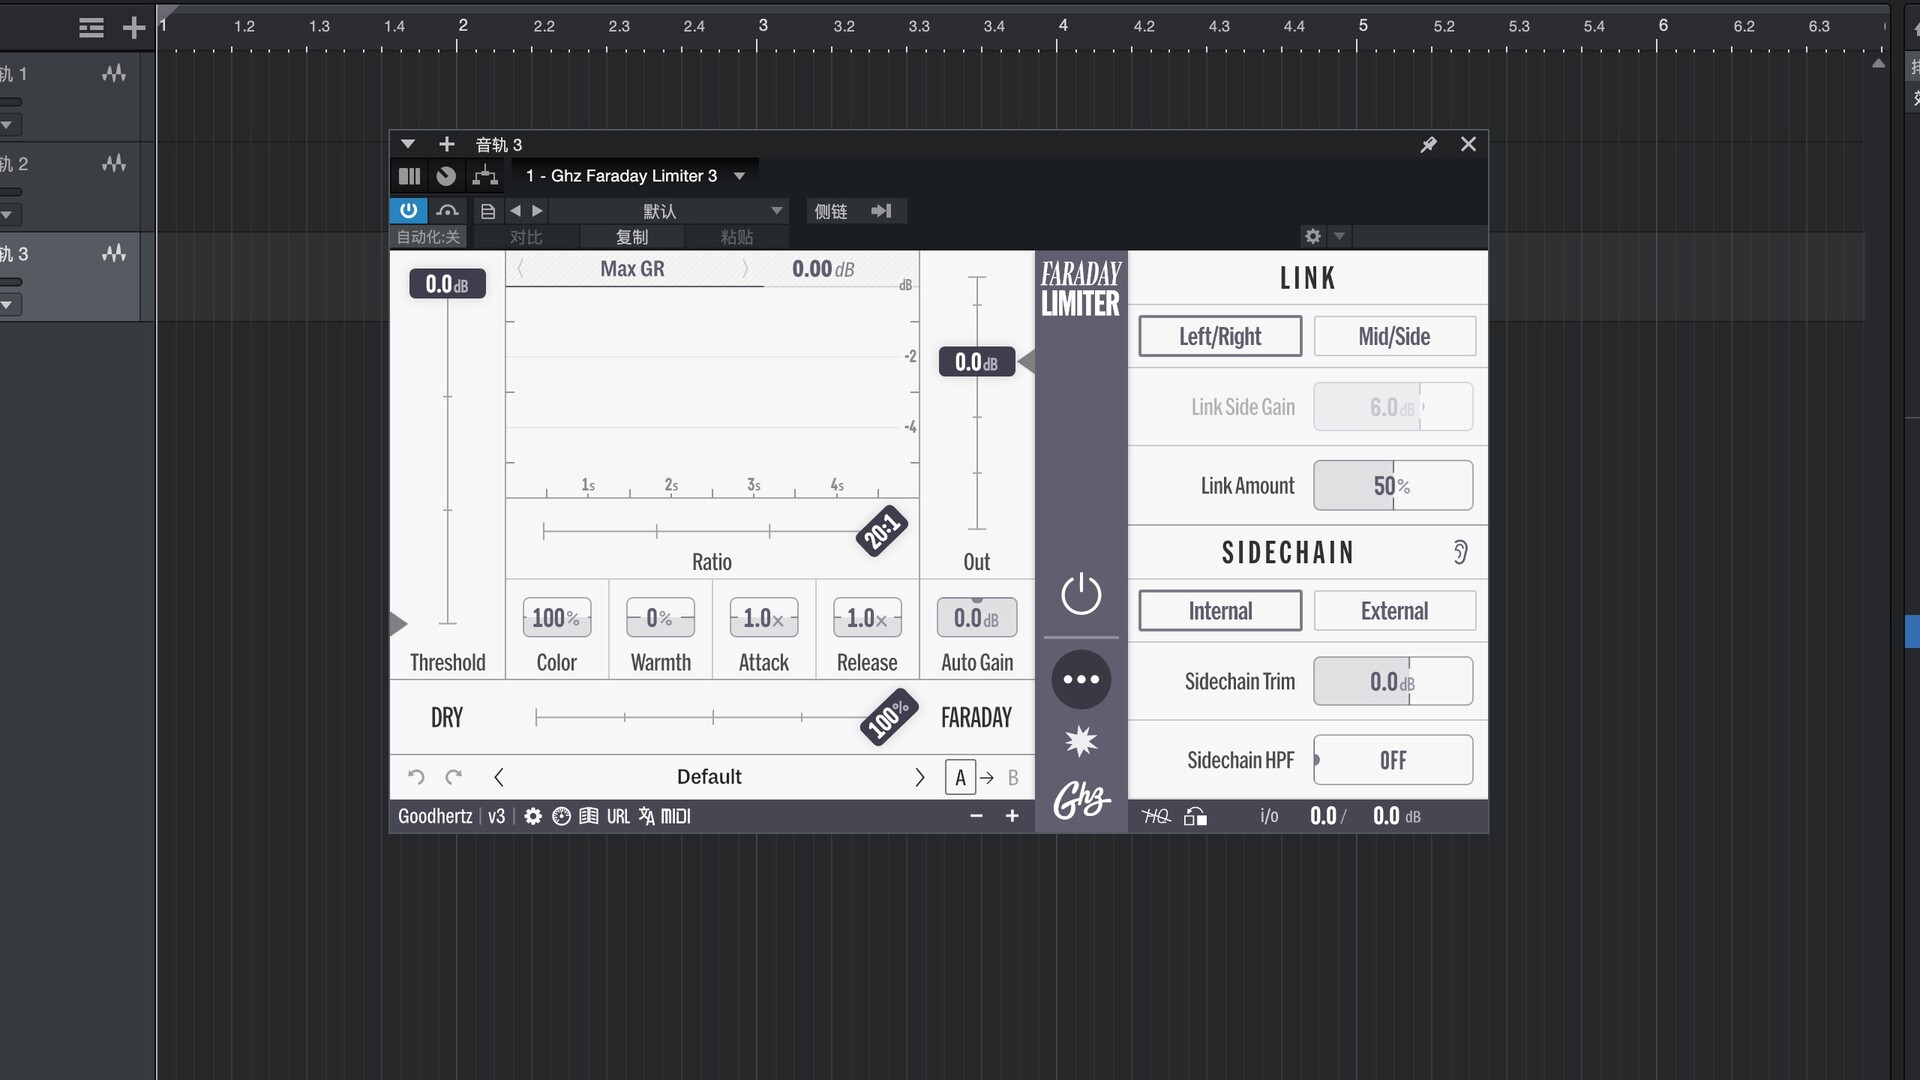Toggle the plugin bypass power button
The height and width of the screenshot is (1080, 1920).
pyautogui.click(x=408, y=210)
